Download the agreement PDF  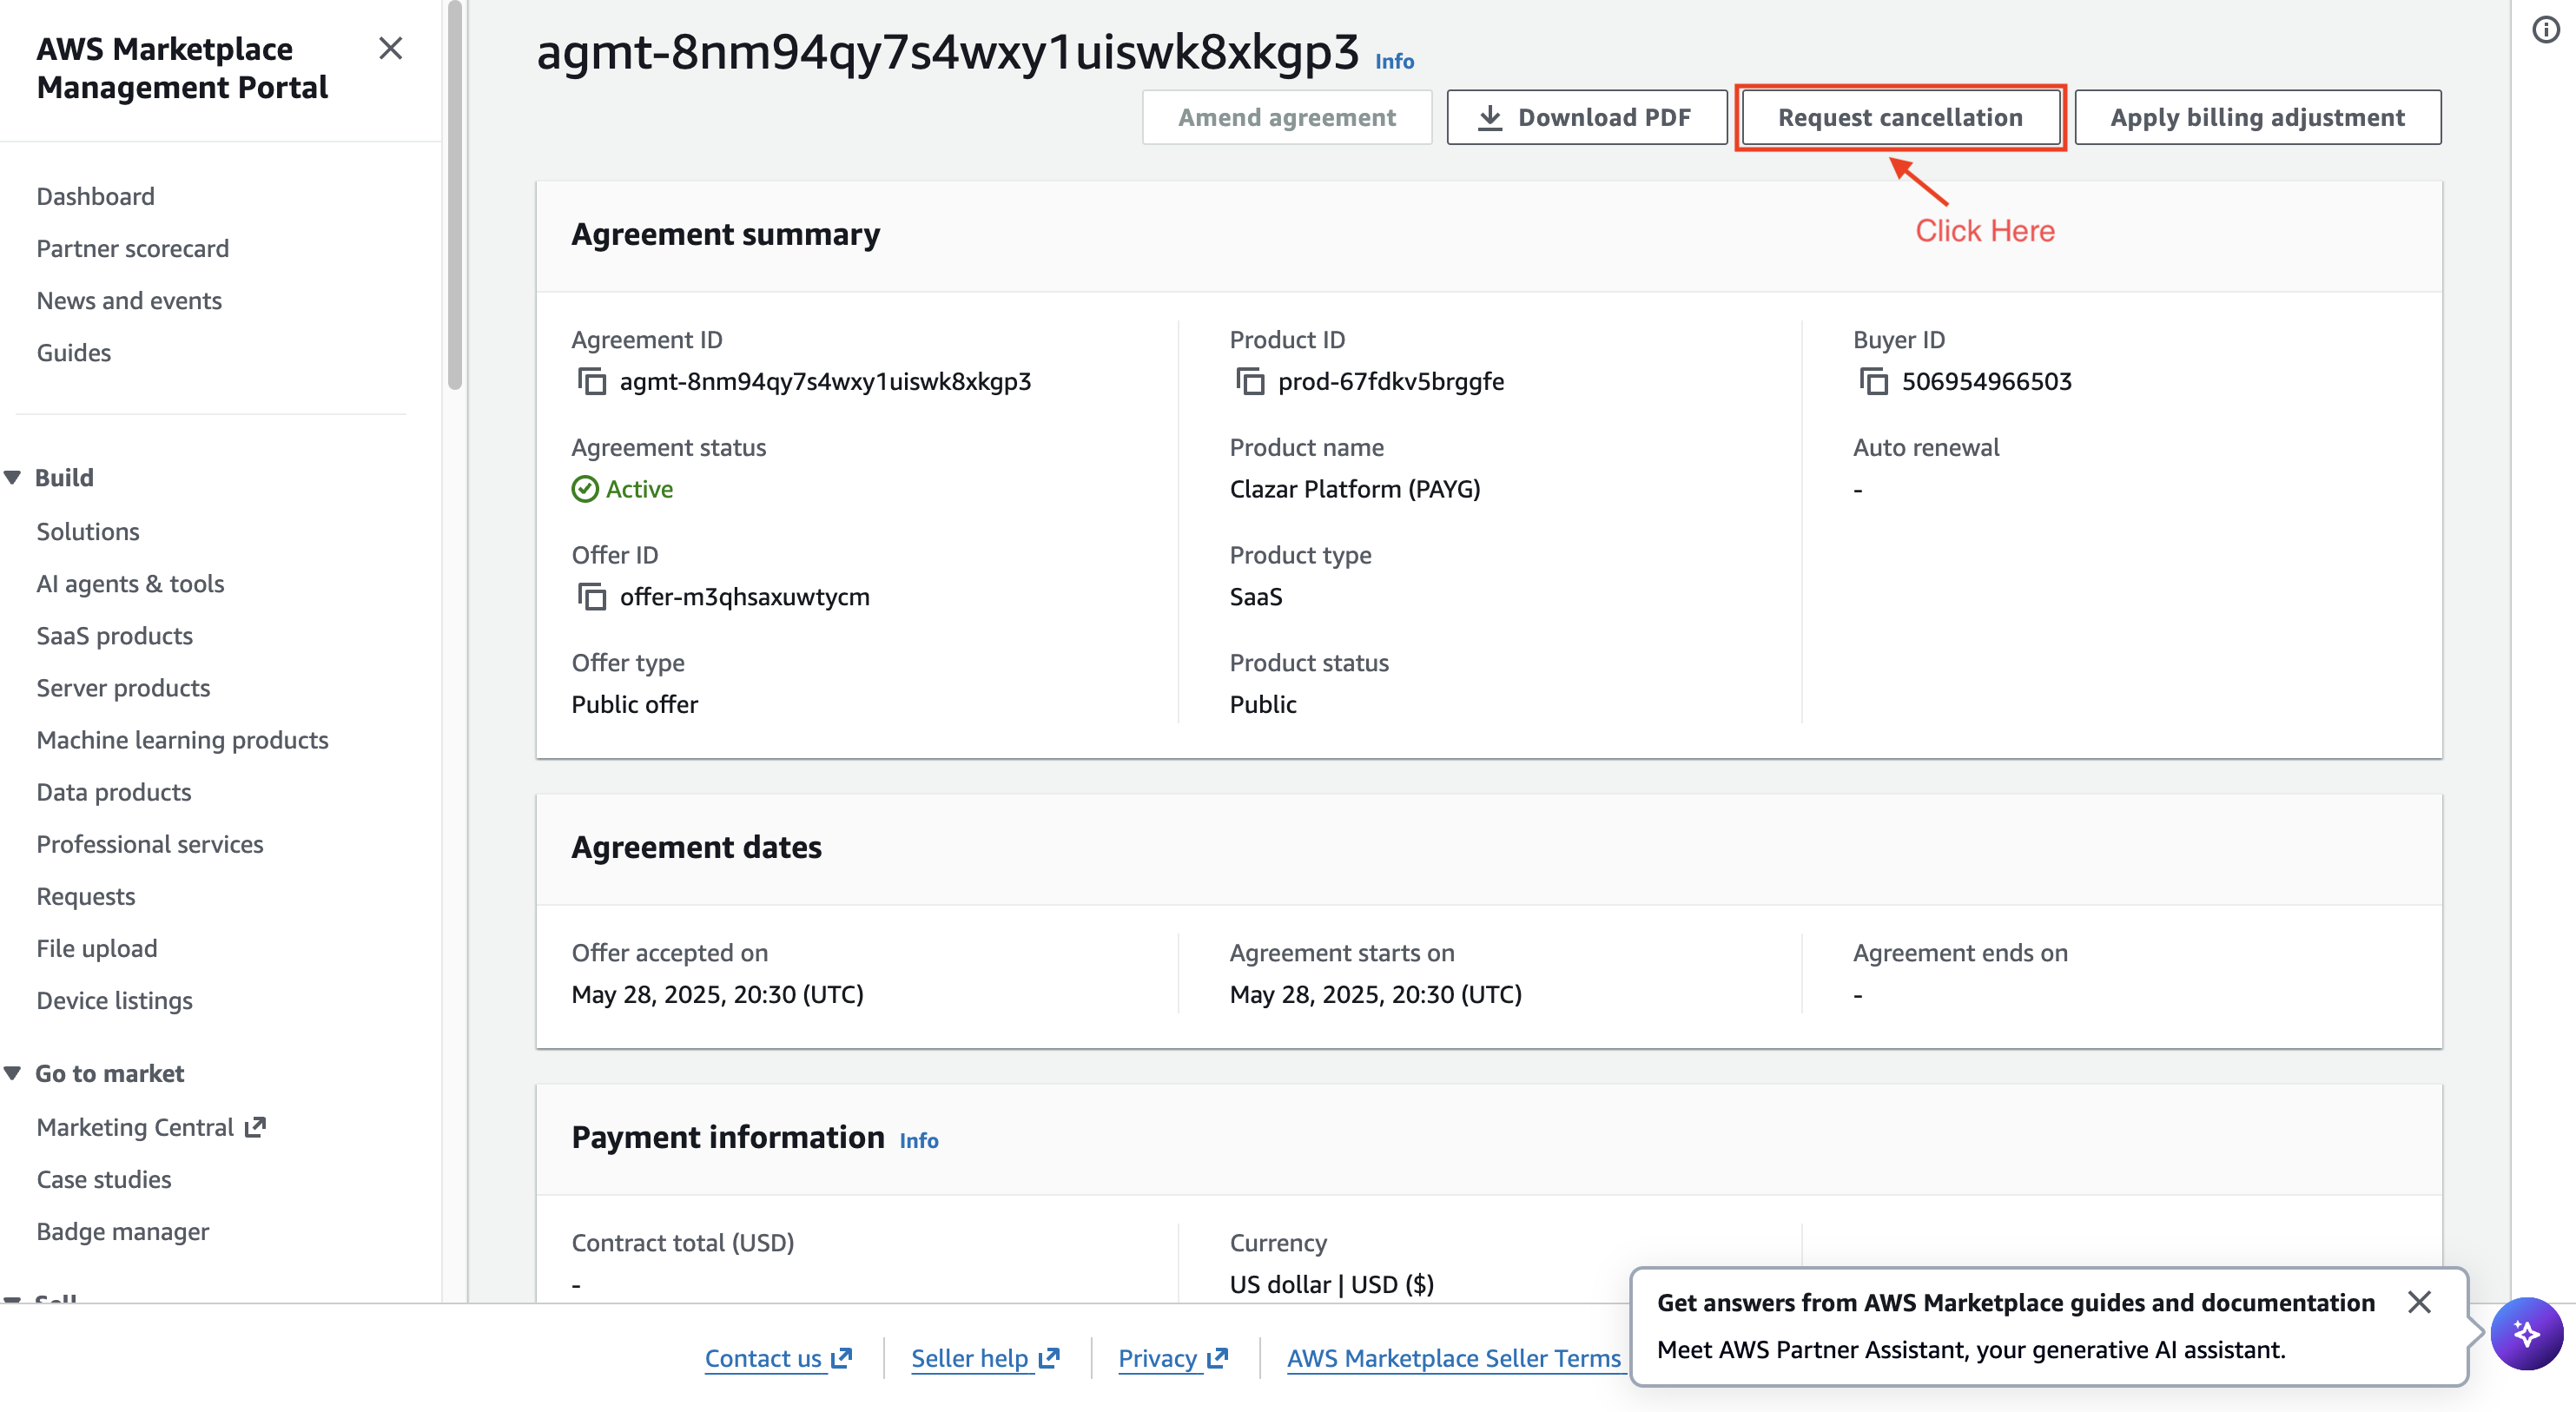(x=1586, y=117)
